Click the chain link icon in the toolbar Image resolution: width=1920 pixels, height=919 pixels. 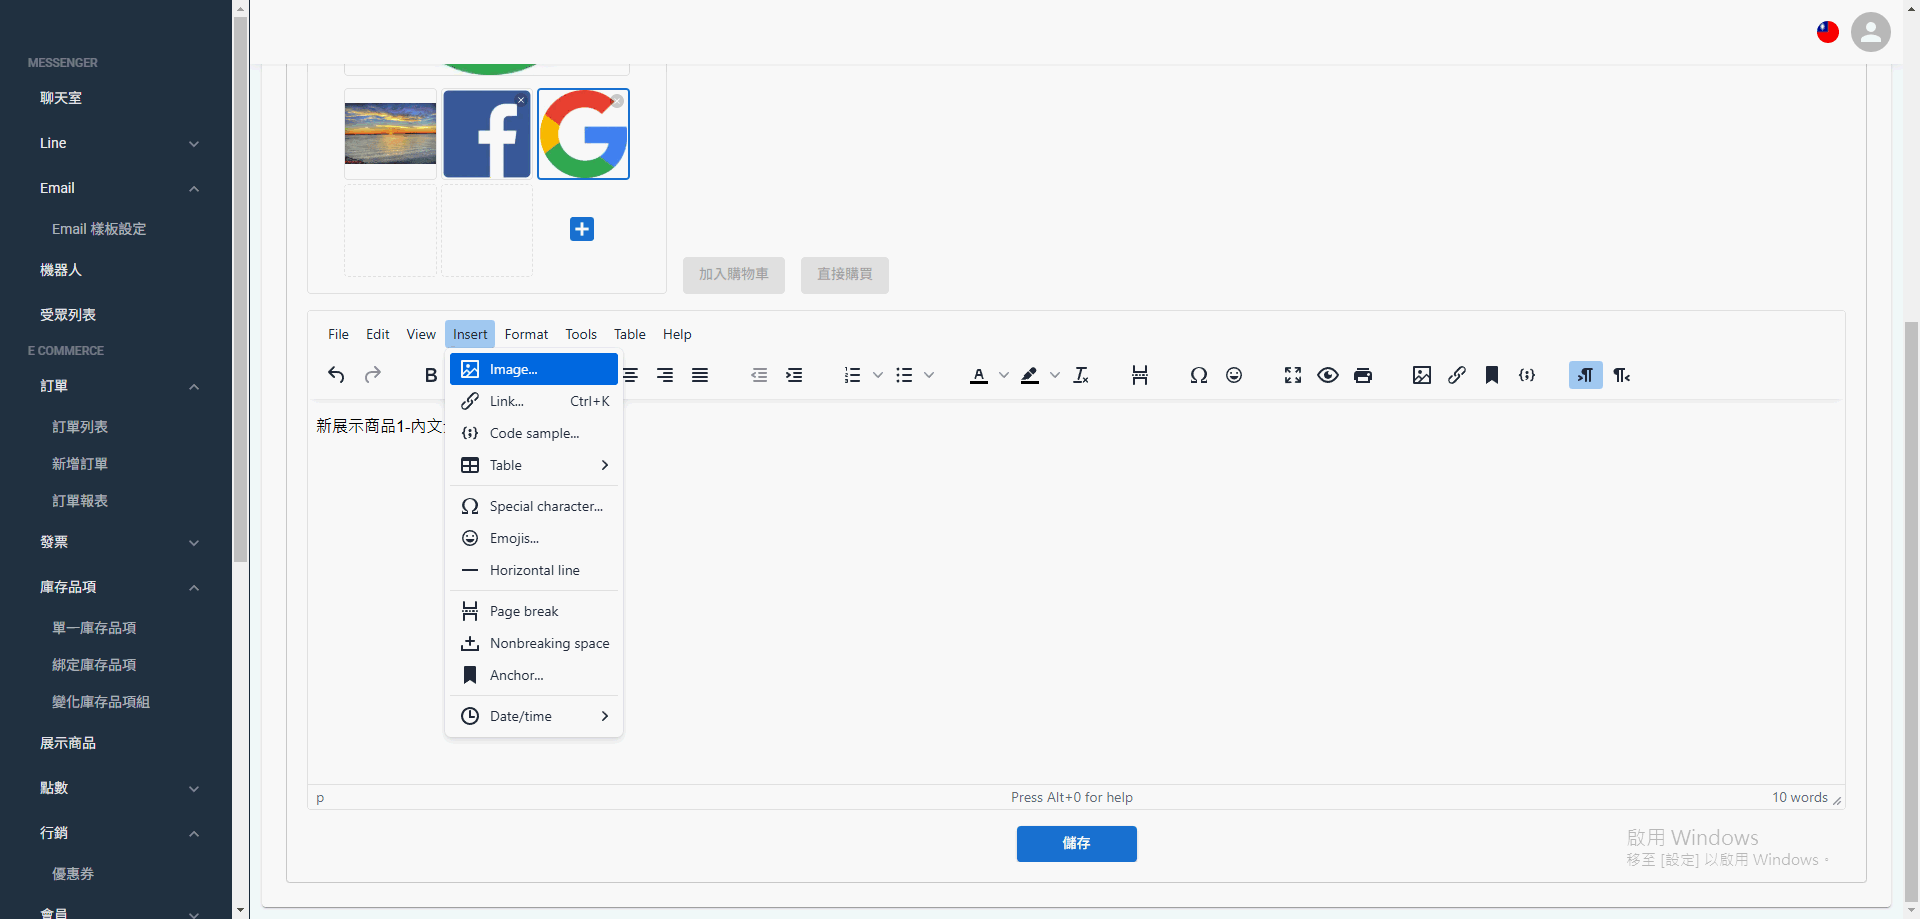pyautogui.click(x=1457, y=375)
